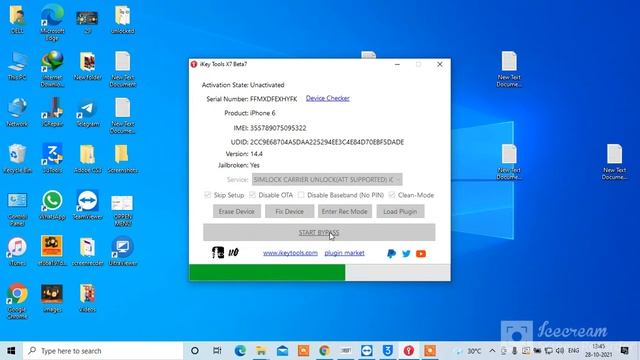Screen dimensions: 640x360
Task: Open the notification center icon
Action: [624, 351]
